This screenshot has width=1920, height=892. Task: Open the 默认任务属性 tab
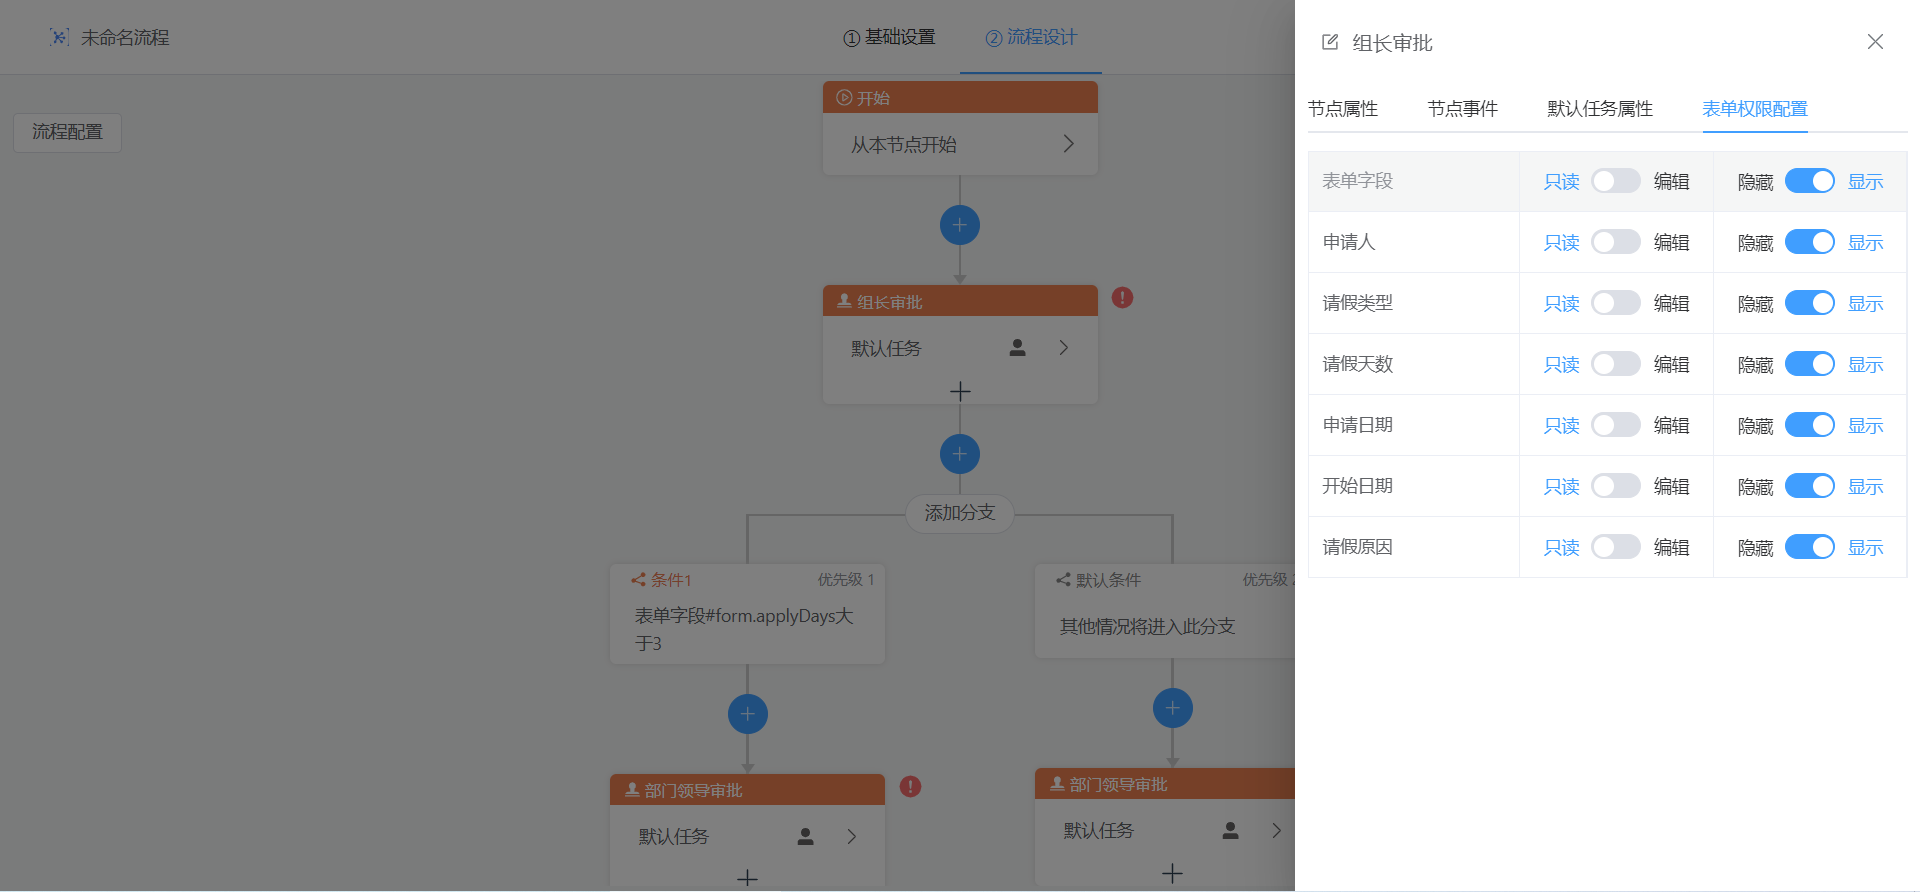point(1599,109)
